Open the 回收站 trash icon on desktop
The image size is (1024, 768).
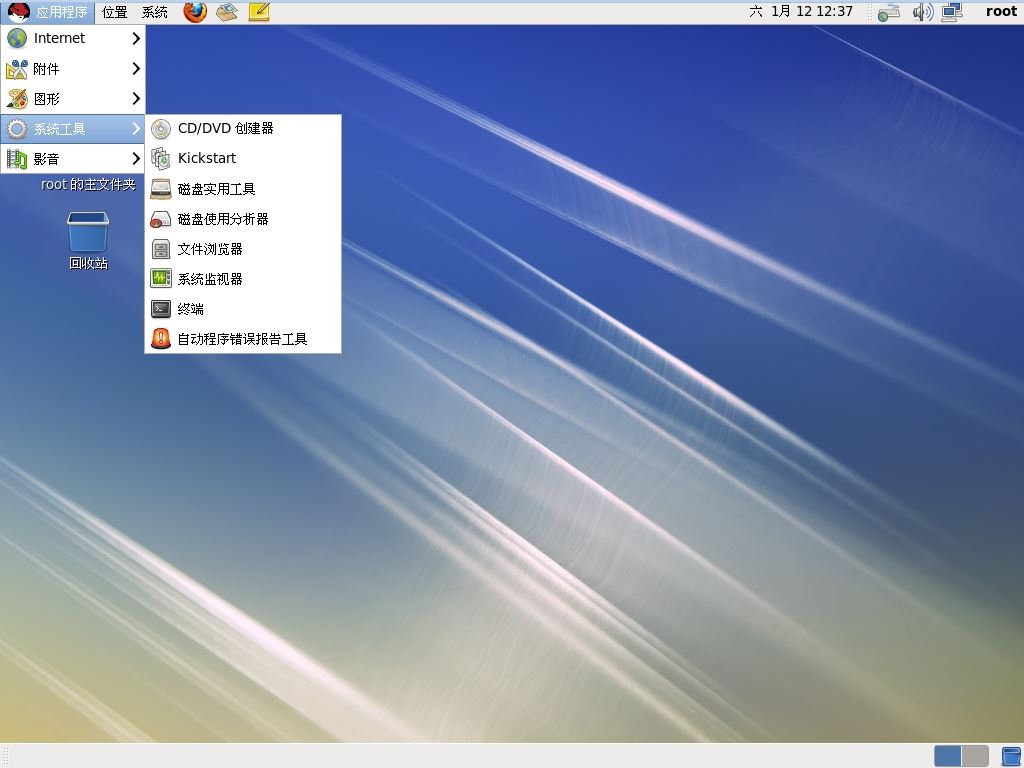tap(88, 241)
